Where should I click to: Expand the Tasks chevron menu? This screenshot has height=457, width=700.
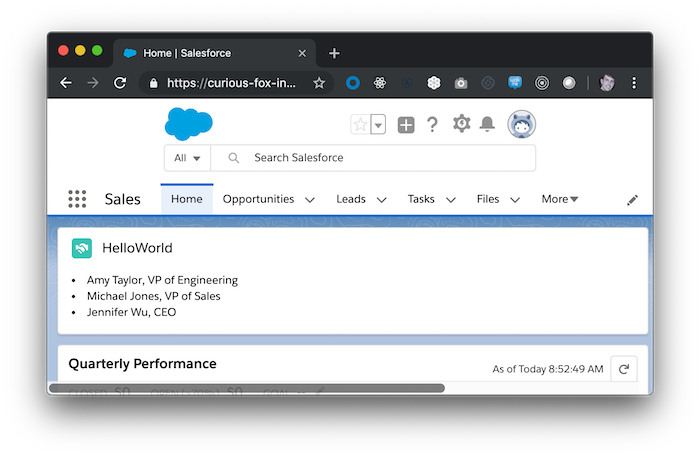tap(451, 200)
